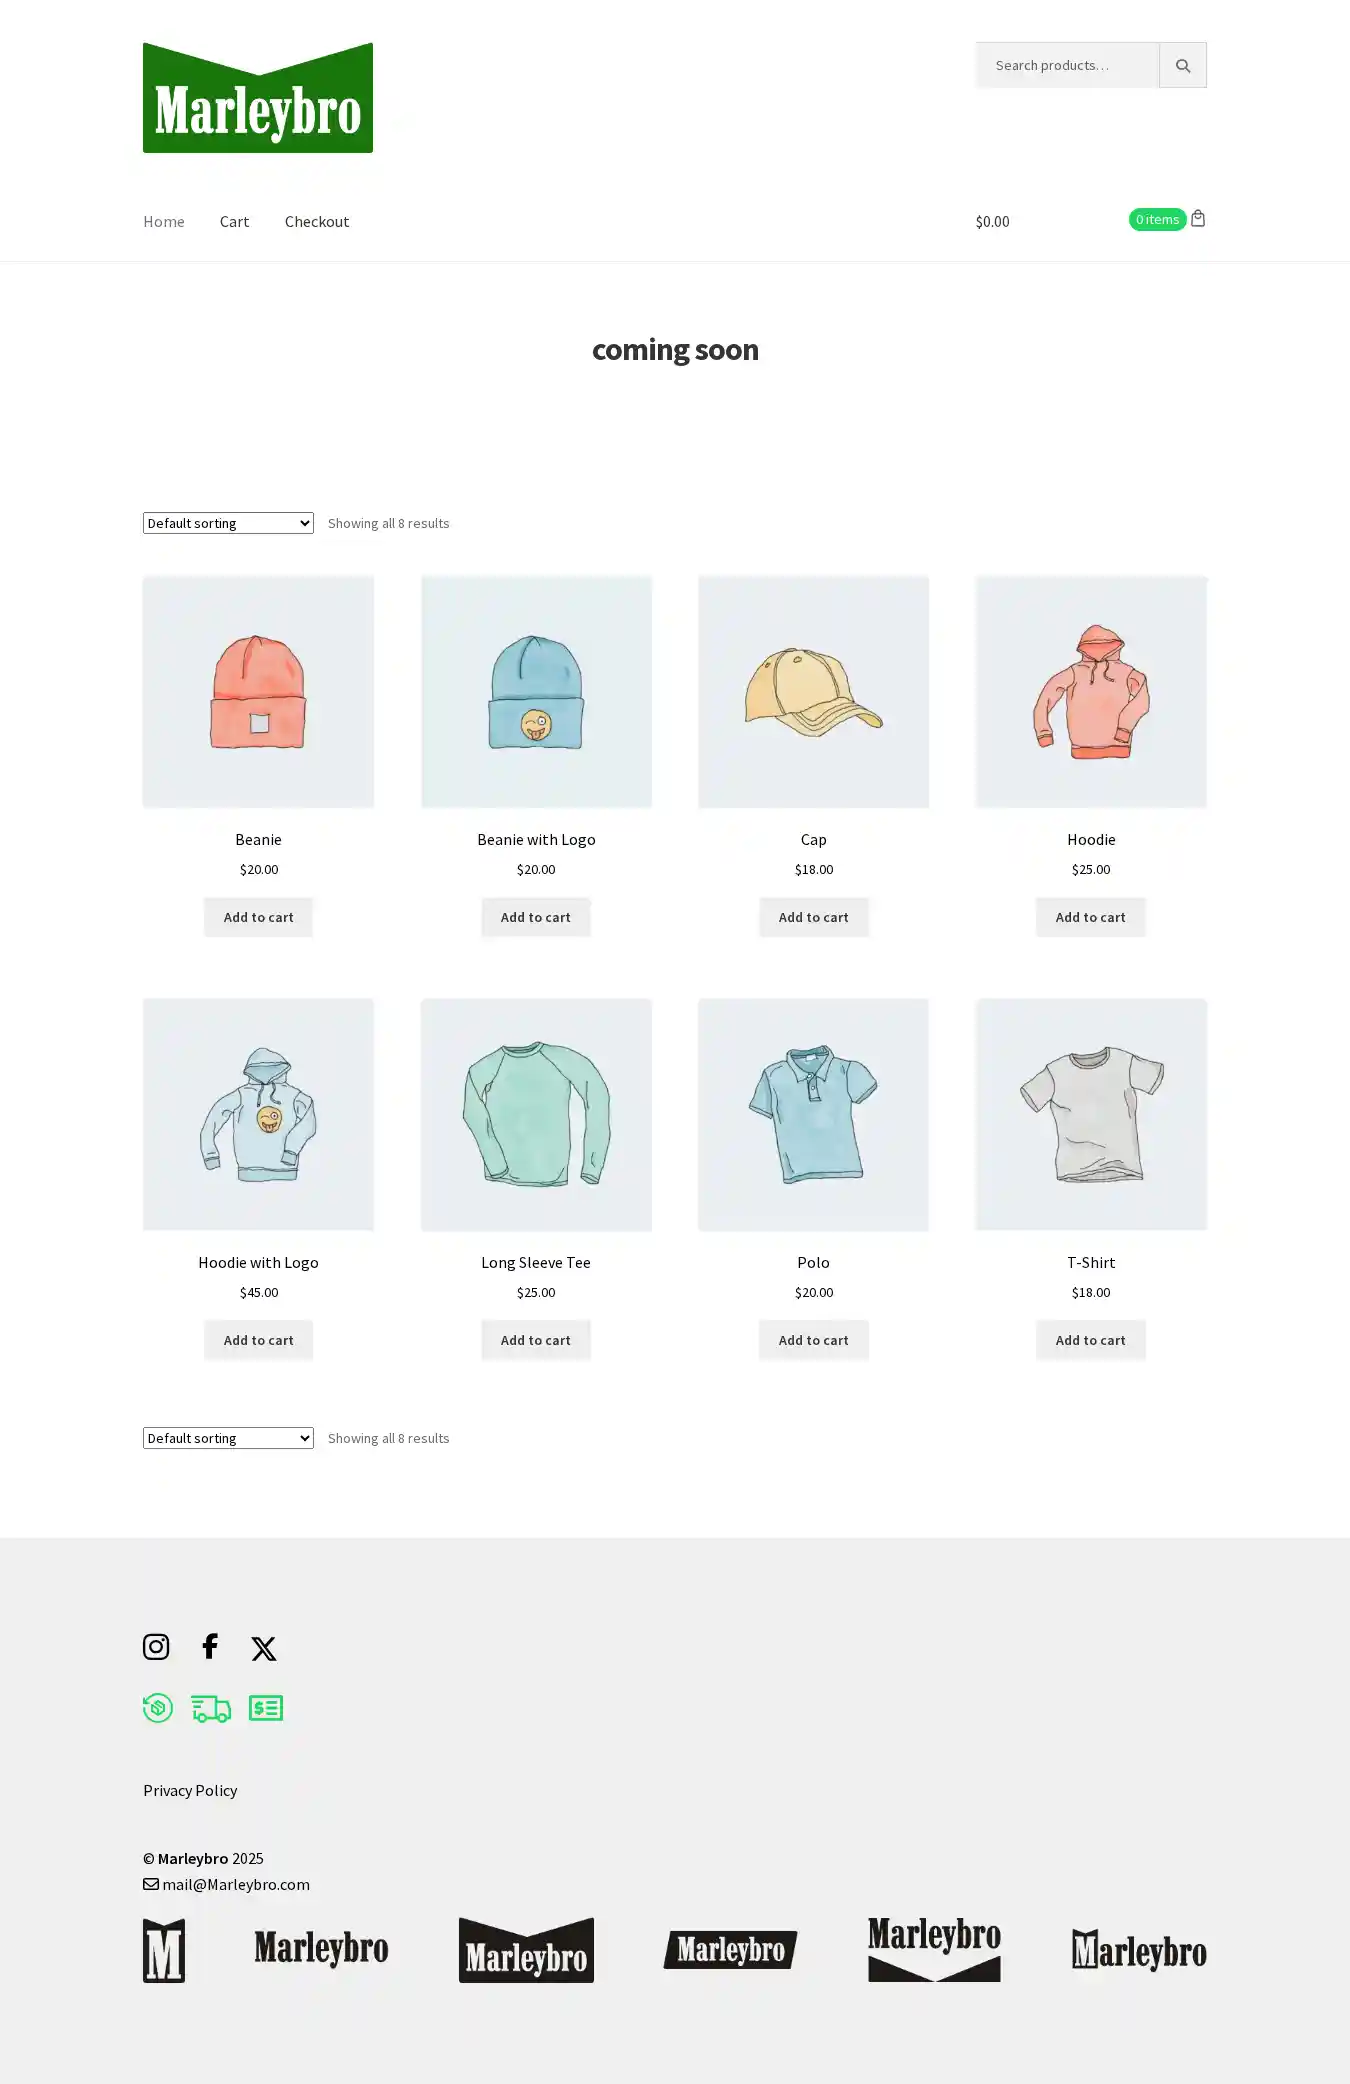Click the green Marleybro header logo
Screen dimensions: 1350x2084
[258, 98]
